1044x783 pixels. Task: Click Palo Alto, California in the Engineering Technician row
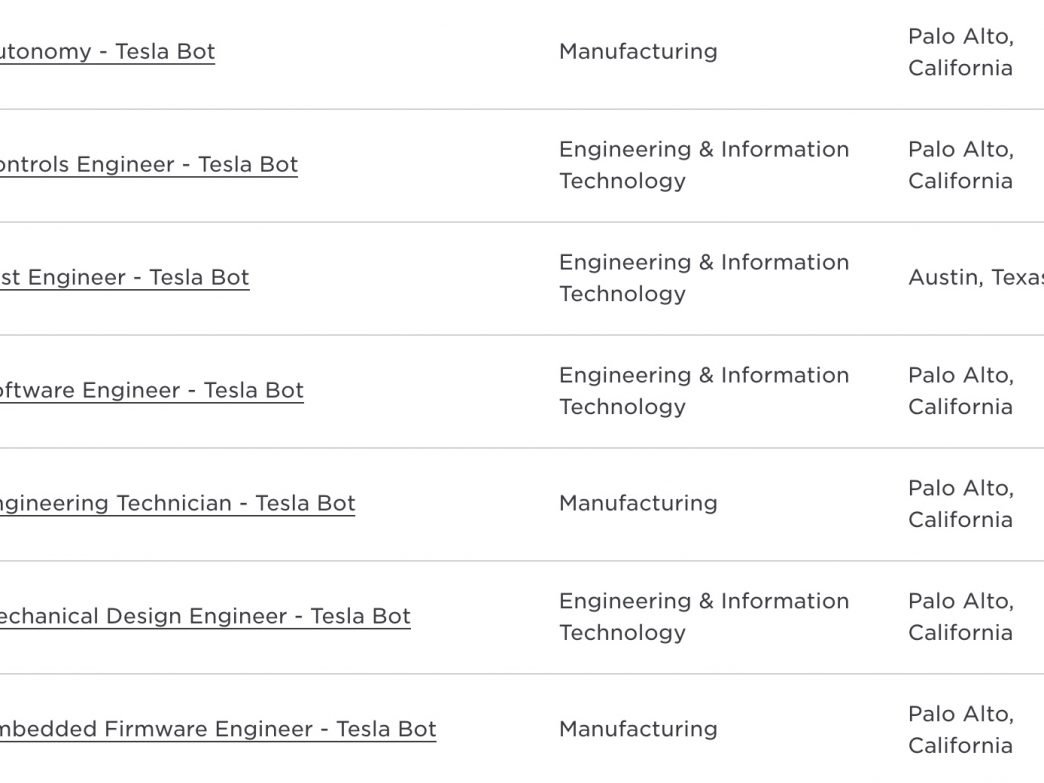coord(961,504)
